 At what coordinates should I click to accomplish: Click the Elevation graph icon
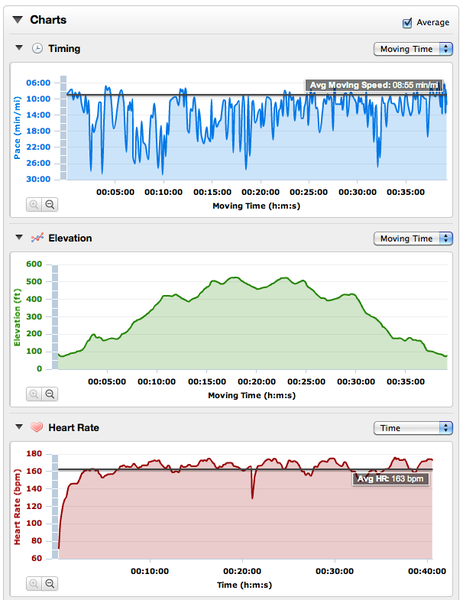[x=37, y=238]
